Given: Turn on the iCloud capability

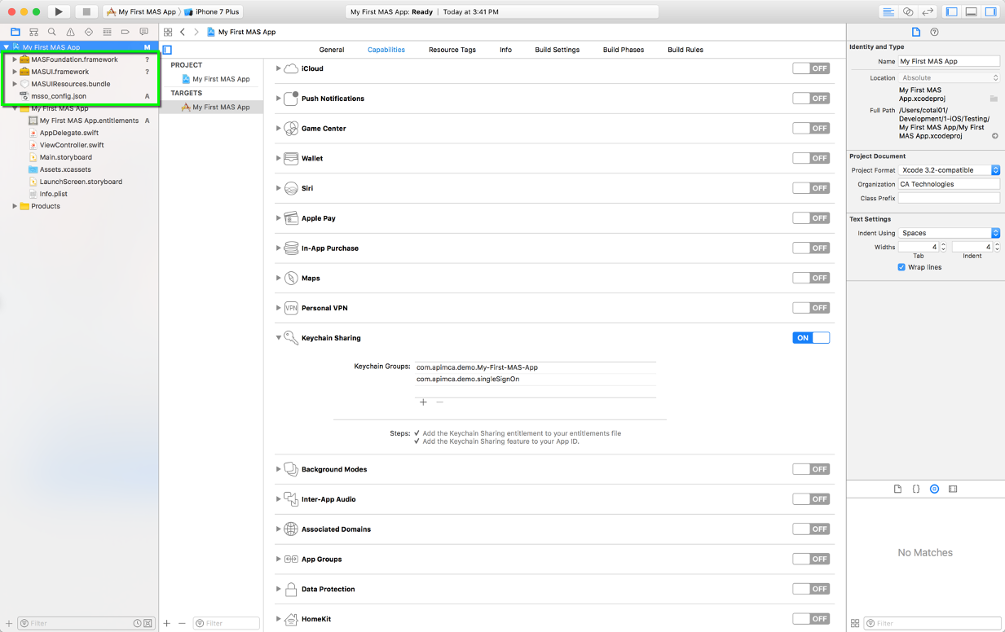Looking at the screenshot, I should [811, 69].
